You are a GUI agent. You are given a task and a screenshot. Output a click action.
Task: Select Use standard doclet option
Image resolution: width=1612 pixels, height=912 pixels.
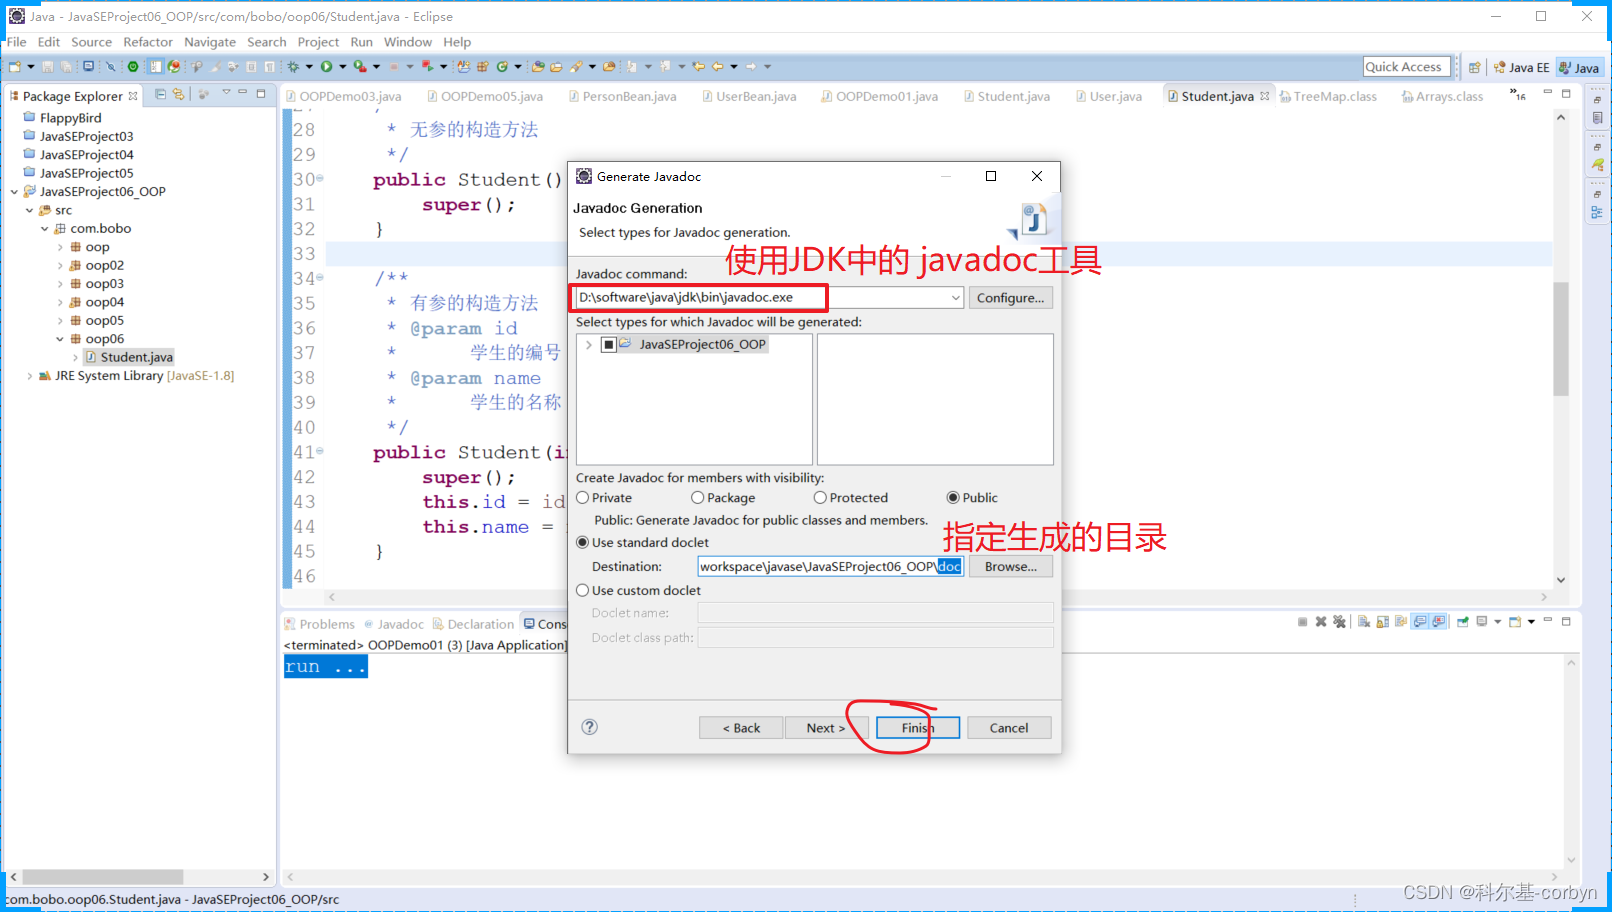583,543
